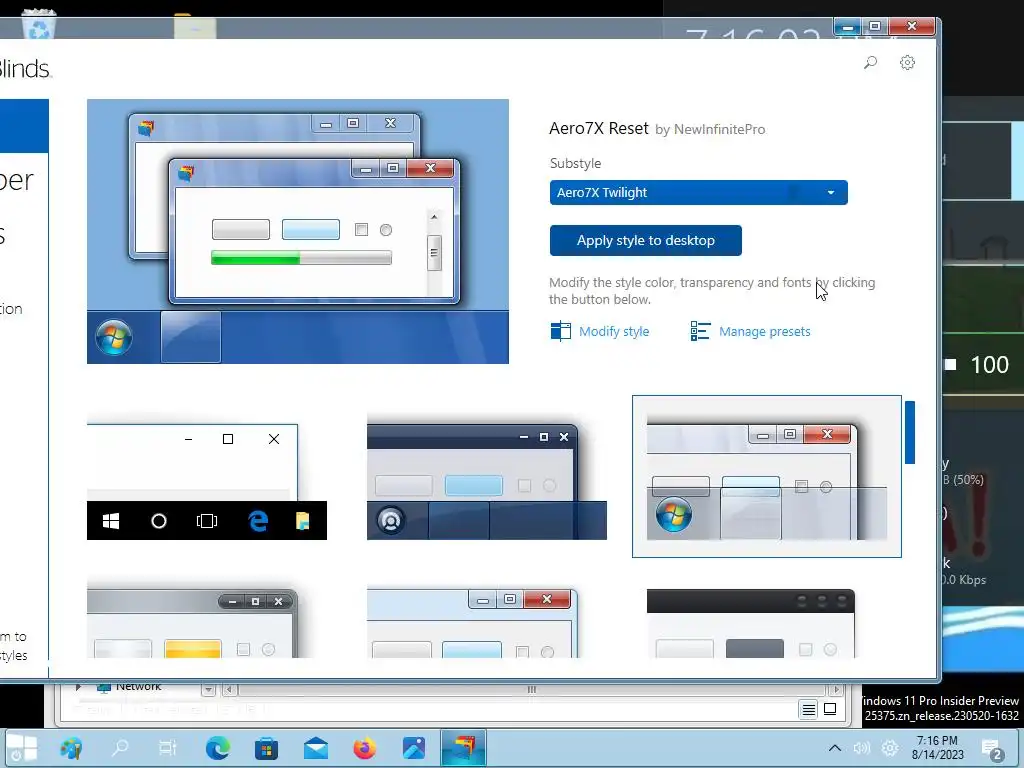The image size is (1024, 768).
Task: Select the light blue style with red close
Action: (x=472, y=624)
